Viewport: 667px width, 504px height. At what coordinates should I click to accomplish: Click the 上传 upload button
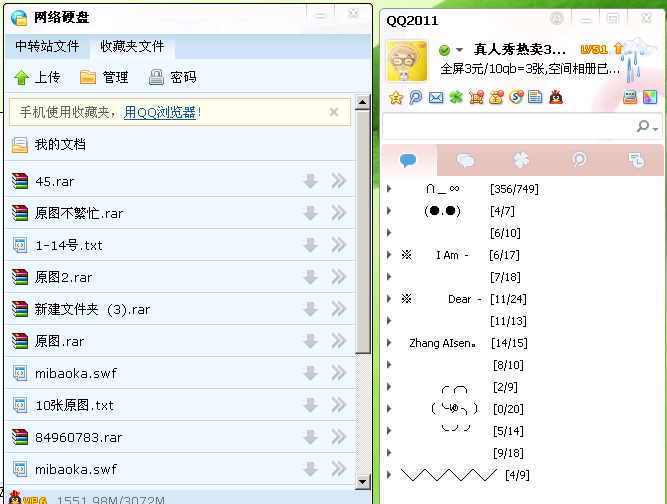point(37,77)
